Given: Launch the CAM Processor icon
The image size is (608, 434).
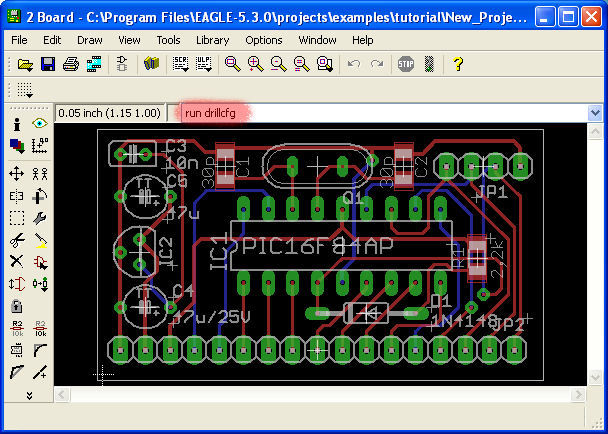Looking at the screenshot, I should (x=94, y=64).
